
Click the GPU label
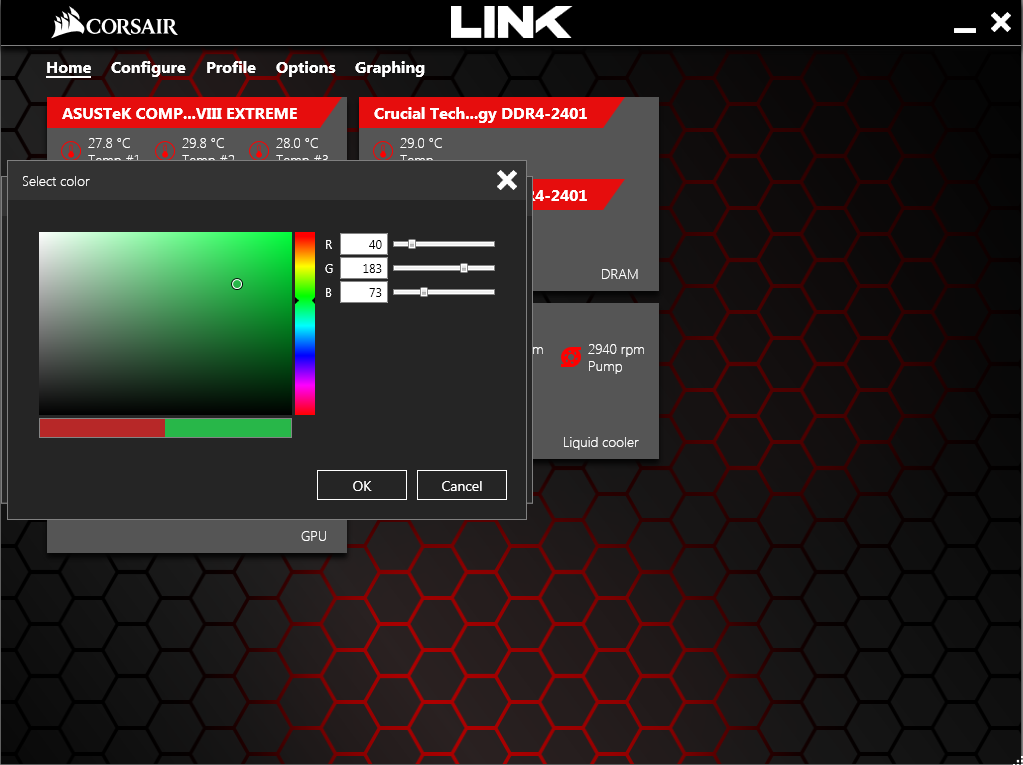coord(313,535)
